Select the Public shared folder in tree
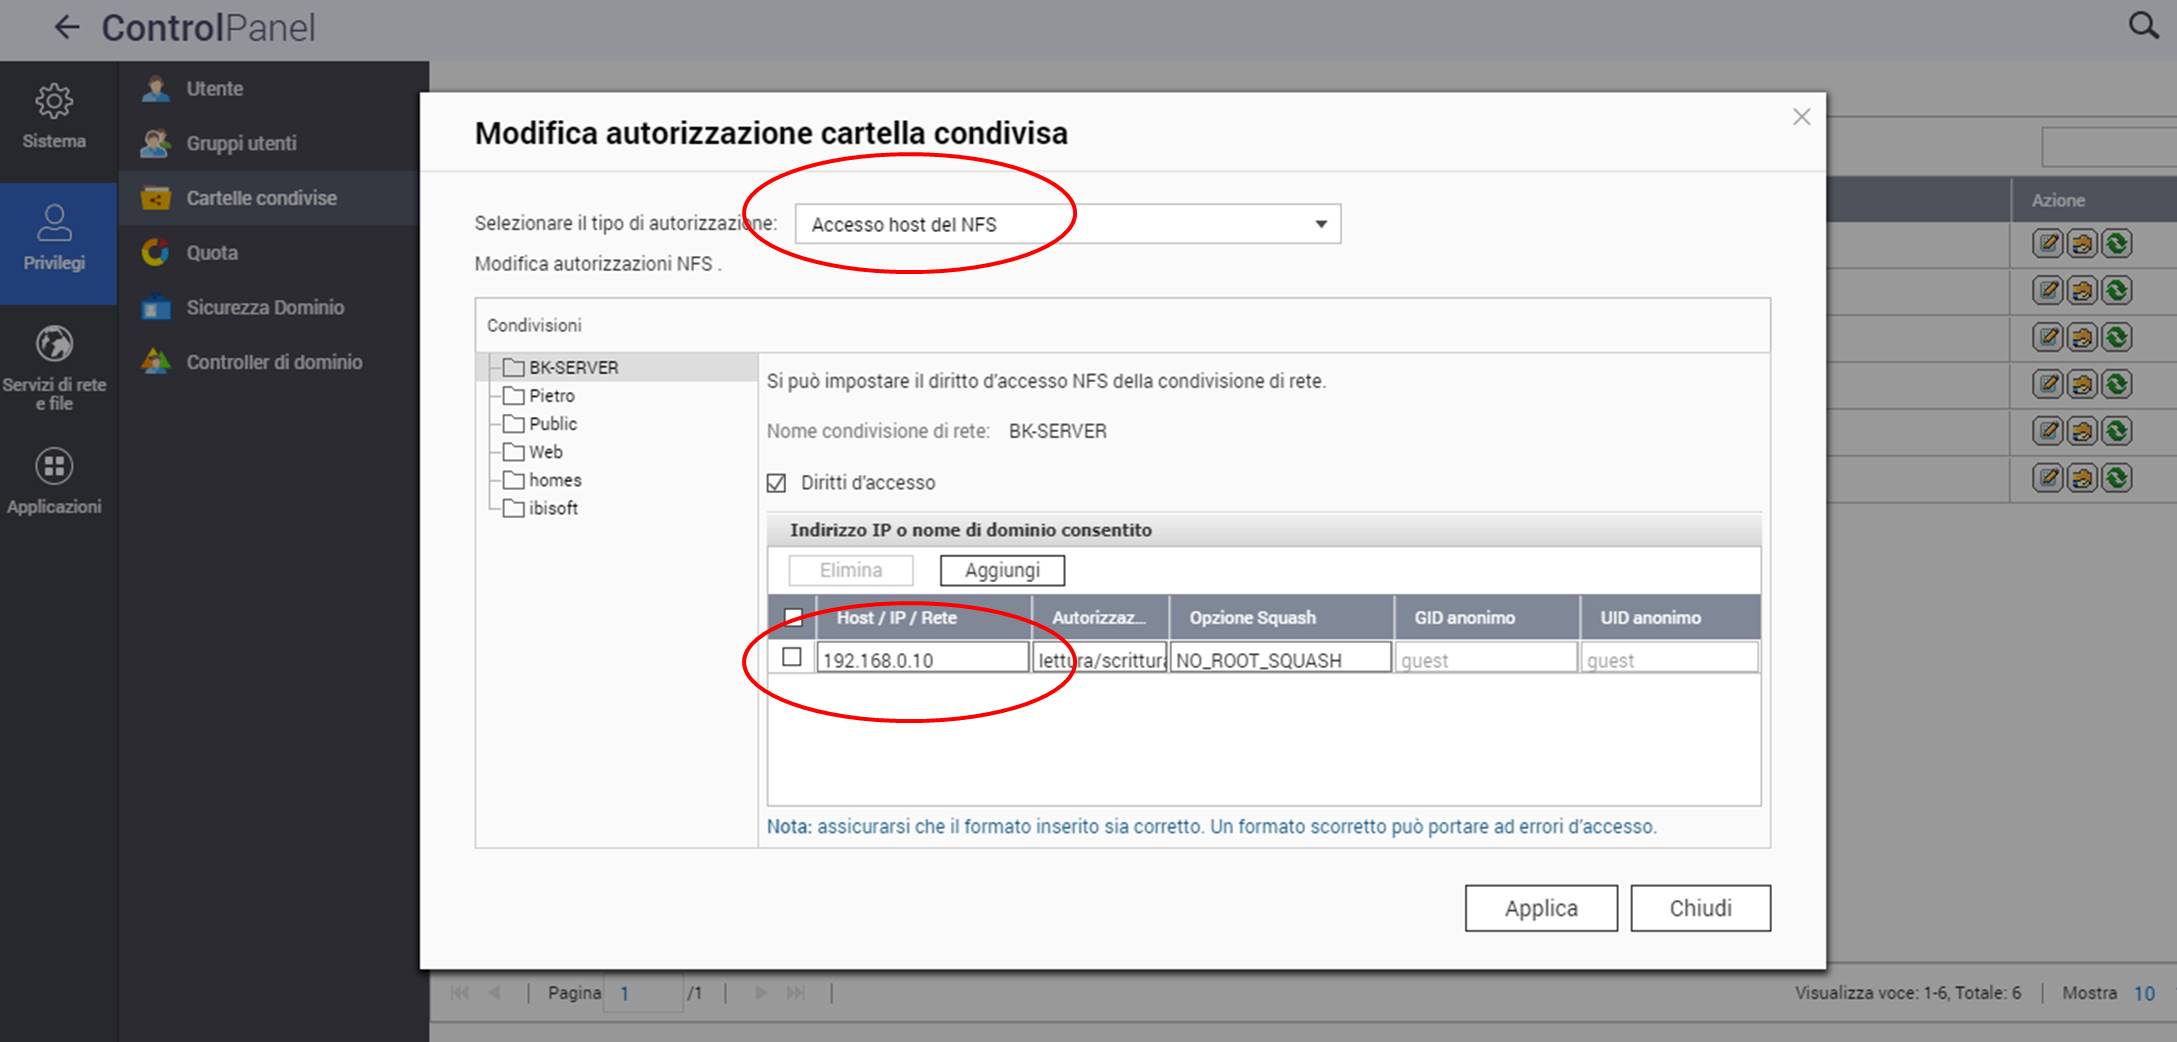Image resolution: width=2177 pixels, height=1042 pixels. [552, 424]
